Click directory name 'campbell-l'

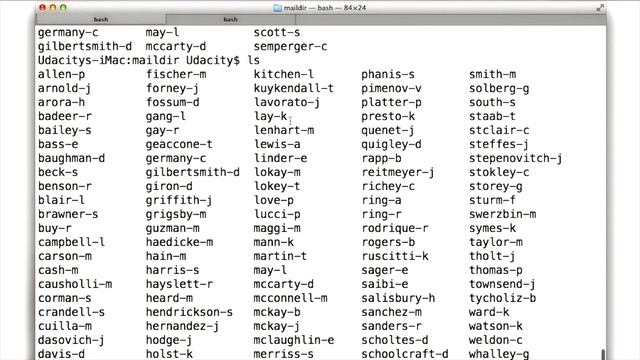point(71,242)
